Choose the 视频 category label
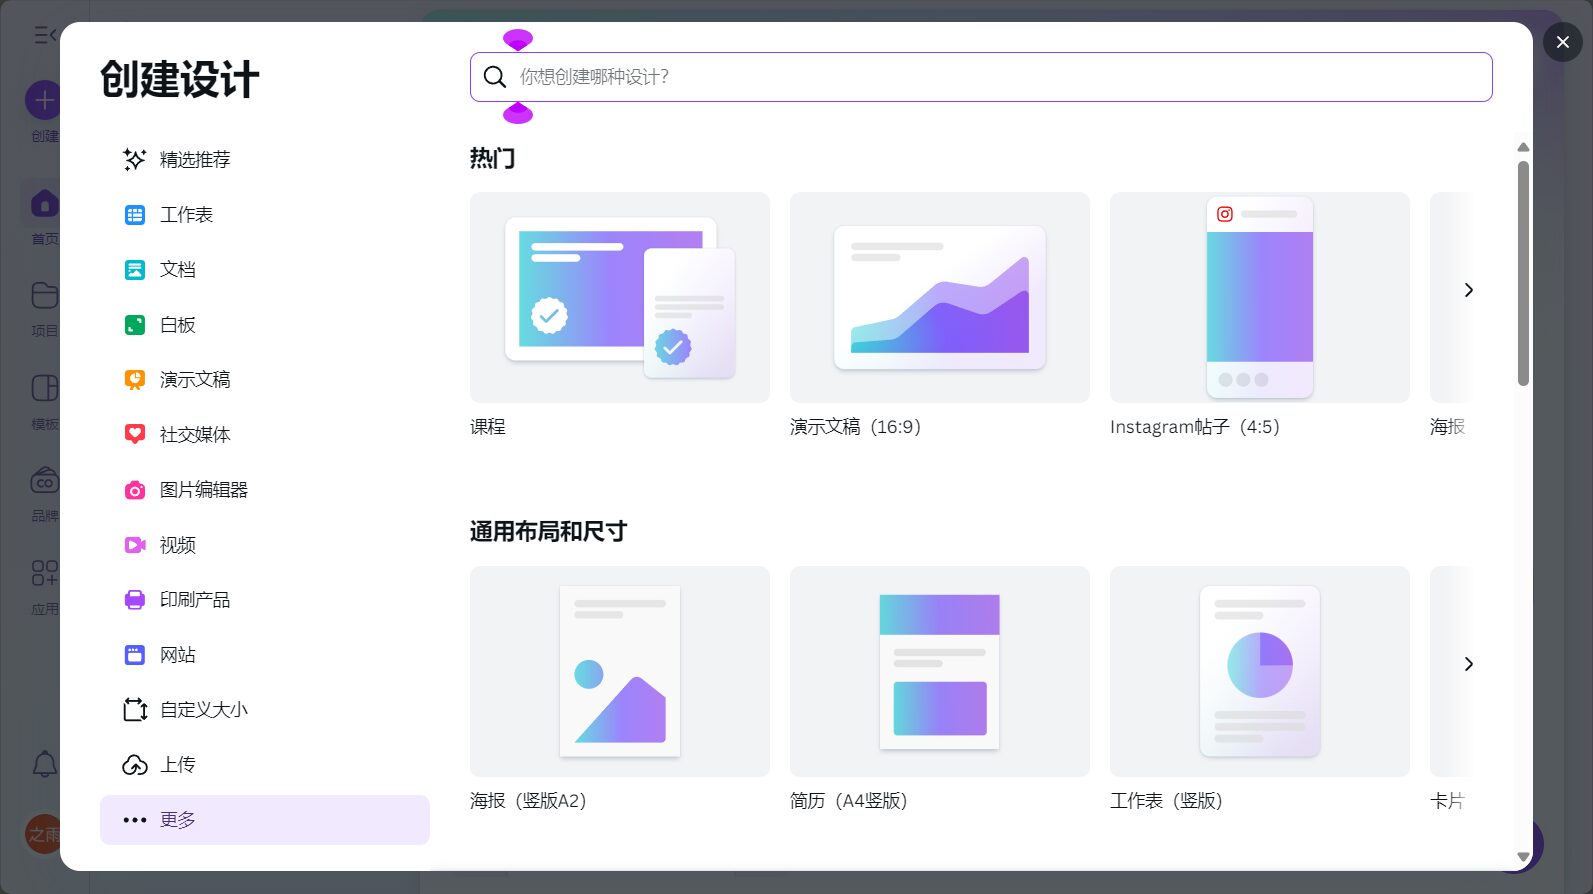Viewport: 1593px width, 894px height. point(178,545)
